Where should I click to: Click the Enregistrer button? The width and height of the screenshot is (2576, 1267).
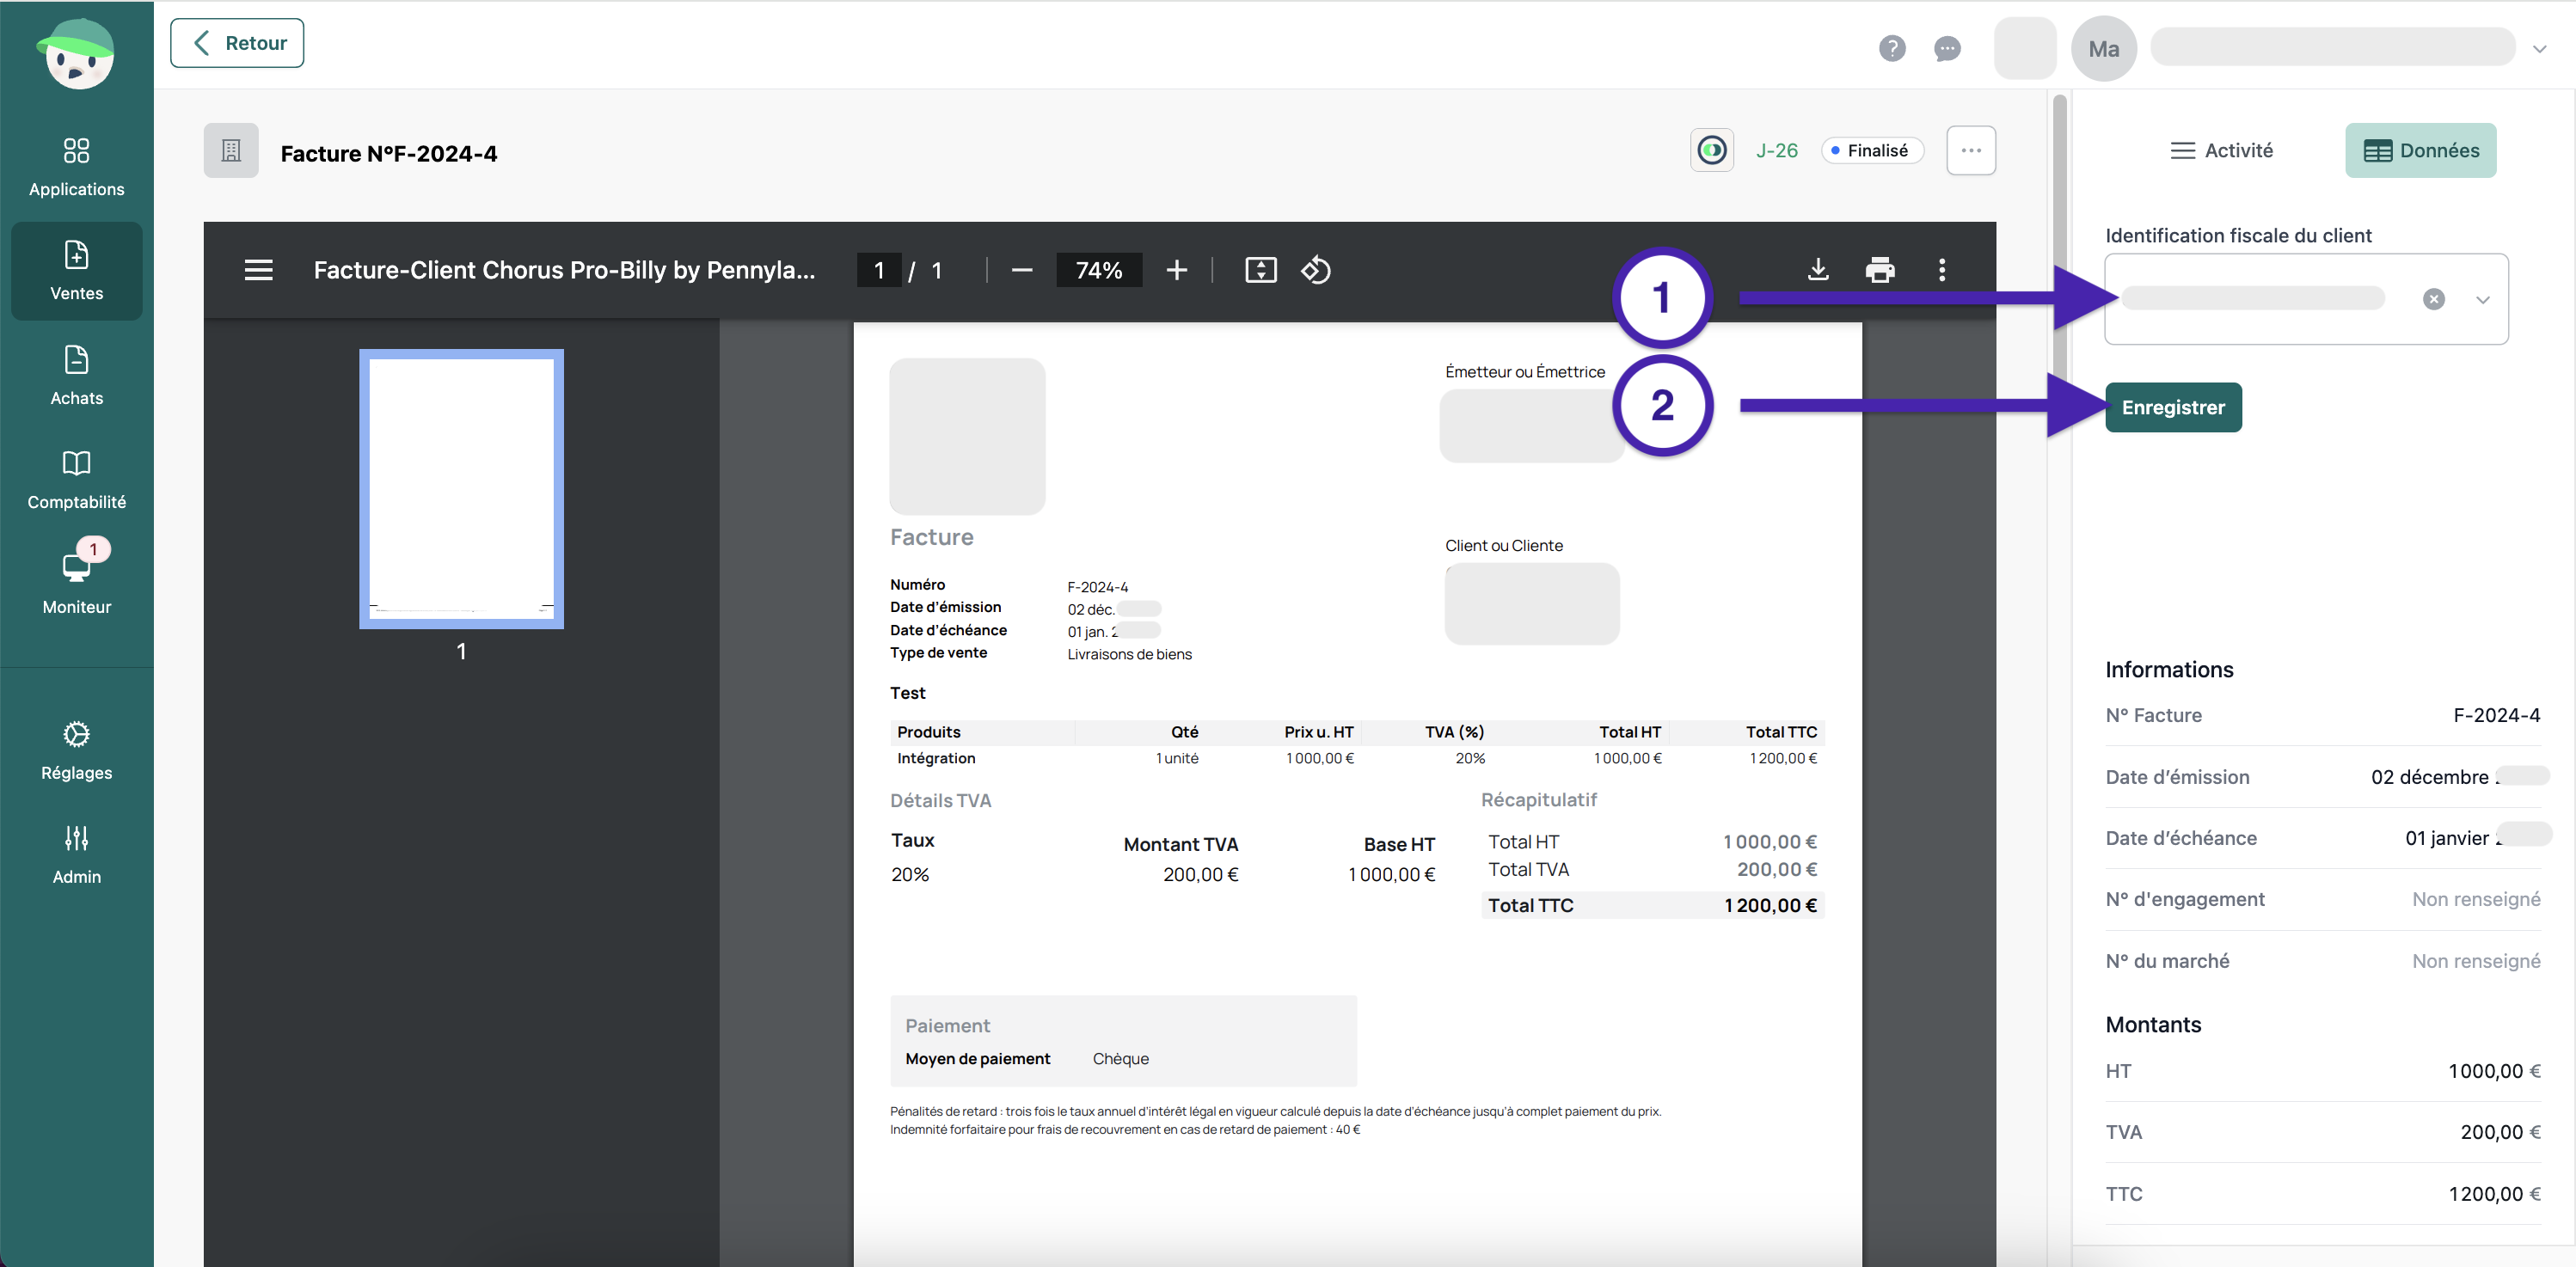[2172, 407]
